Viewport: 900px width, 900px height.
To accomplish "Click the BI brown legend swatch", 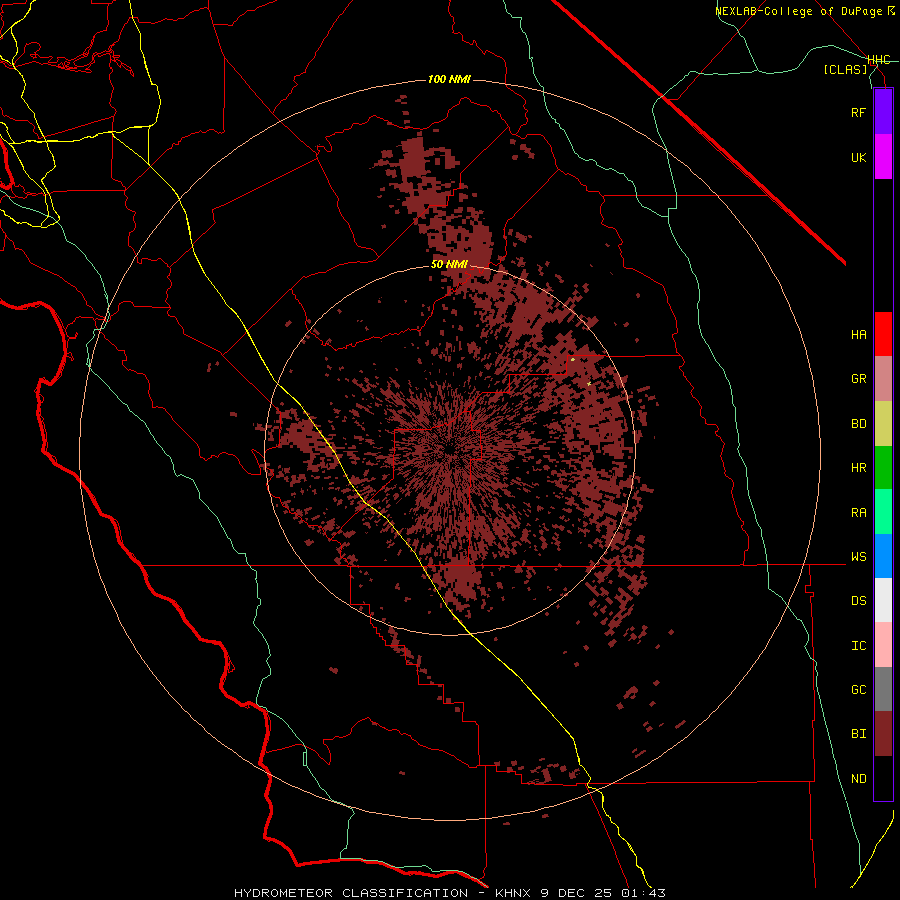I will pos(883,734).
